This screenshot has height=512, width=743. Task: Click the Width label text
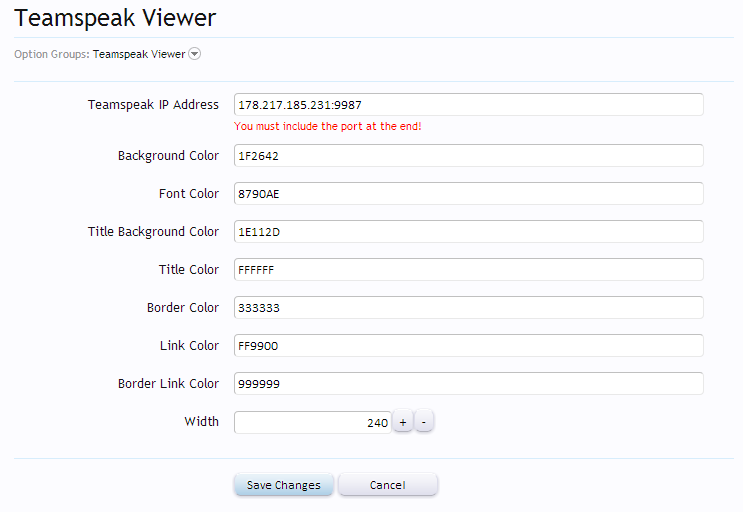(x=201, y=422)
